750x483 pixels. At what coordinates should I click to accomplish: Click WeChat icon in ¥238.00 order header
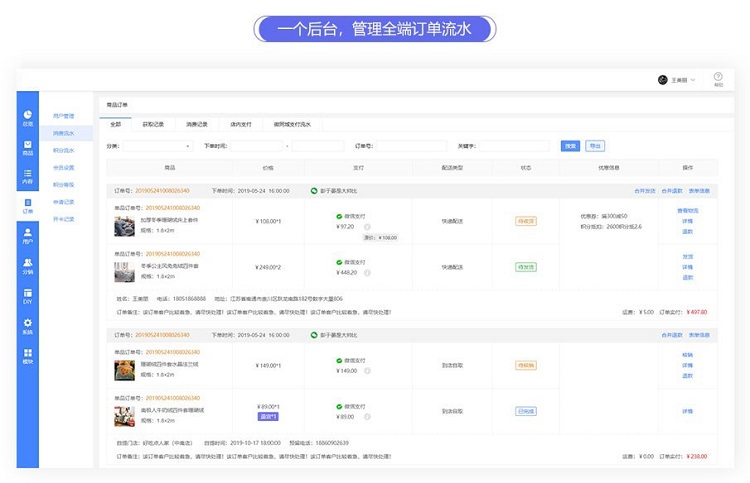(314, 335)
